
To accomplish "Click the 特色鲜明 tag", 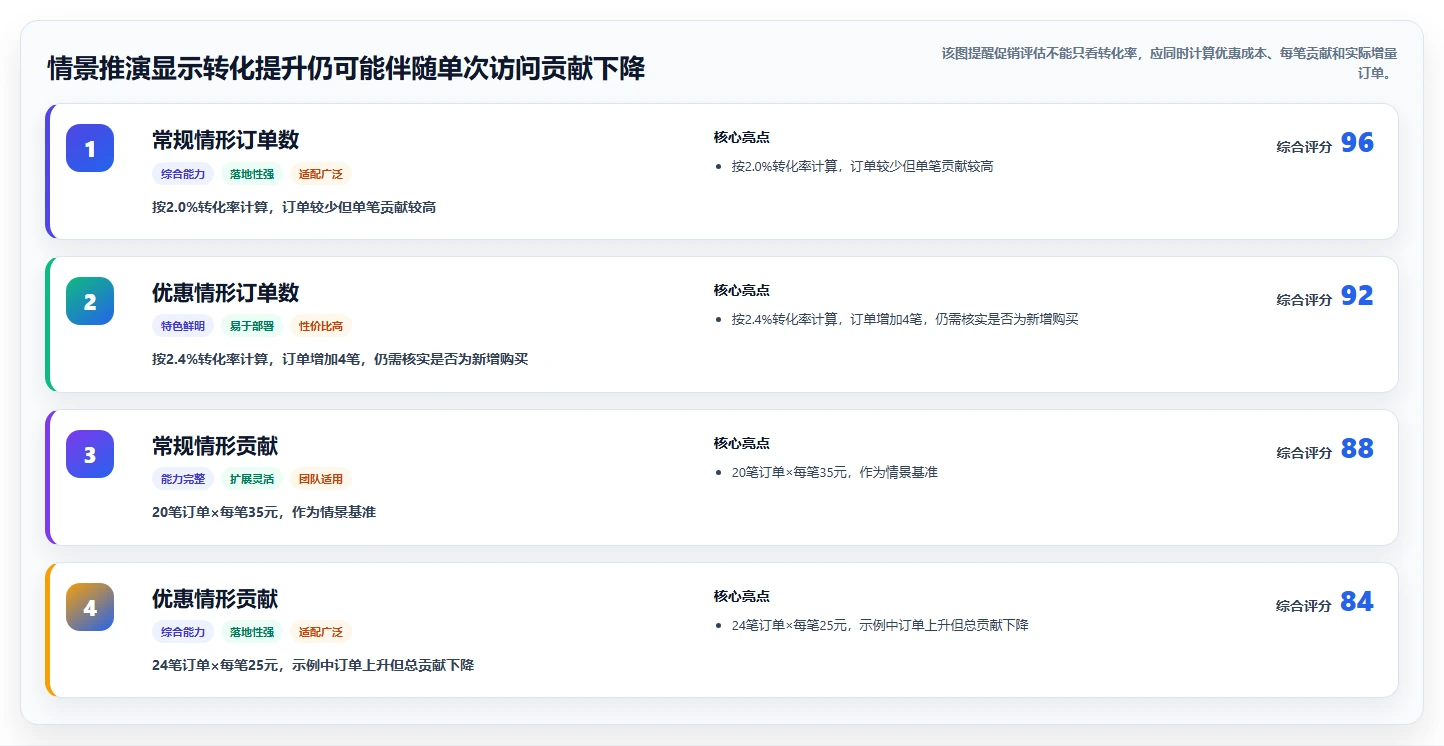I will point(183,326).
